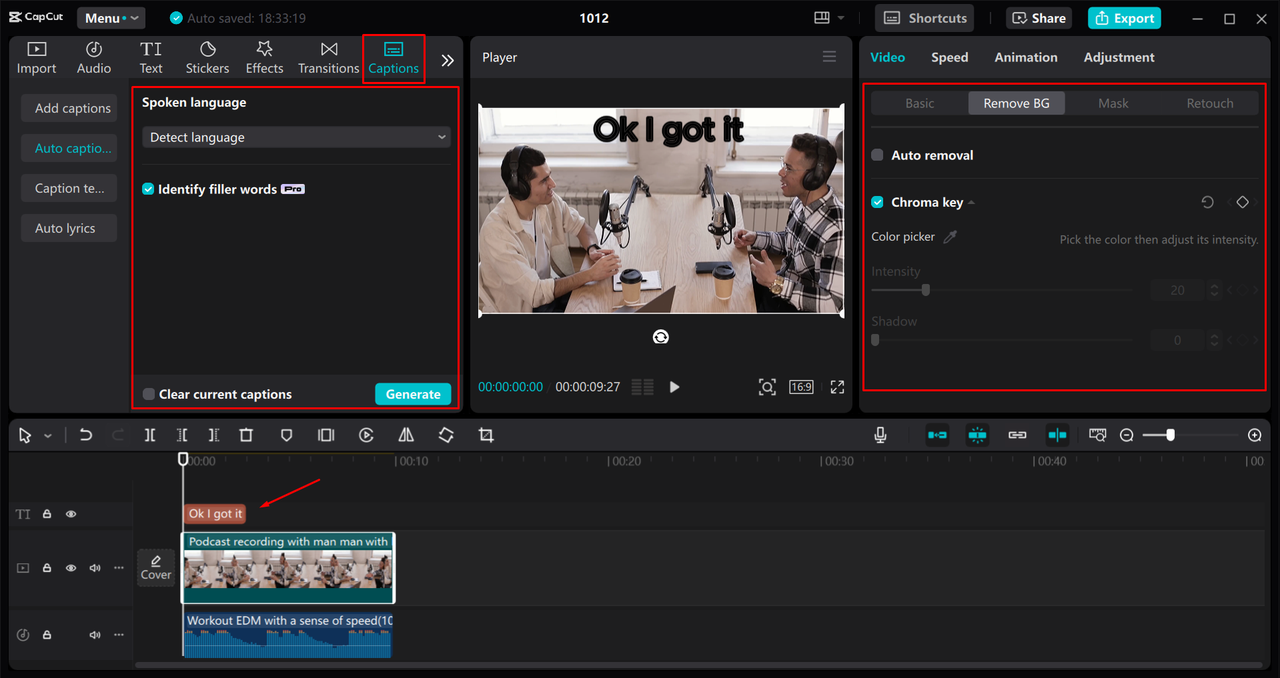The height and width of the screenshot is (678, 1280).
Task: Select the Basic sub-tab
Action: (920, 103)
